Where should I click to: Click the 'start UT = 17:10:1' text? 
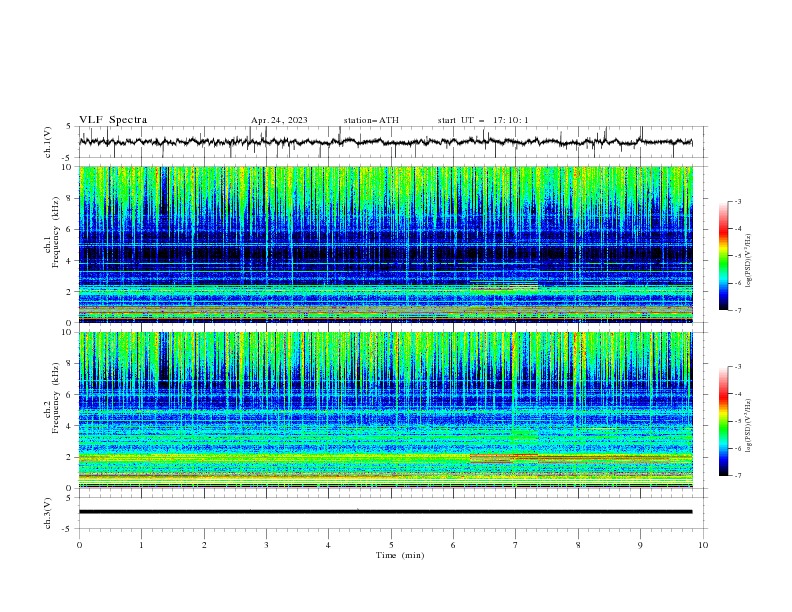click(x=483, y=120)
